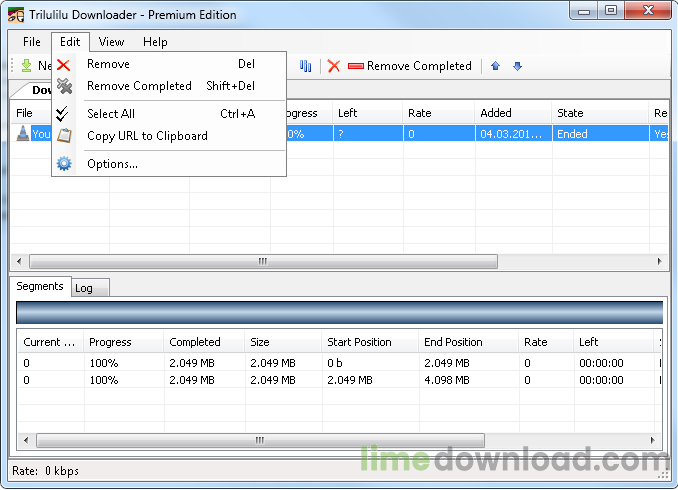Click the segments Progress column header
Viewport: 678px width, 490px height.
(124, 342)
